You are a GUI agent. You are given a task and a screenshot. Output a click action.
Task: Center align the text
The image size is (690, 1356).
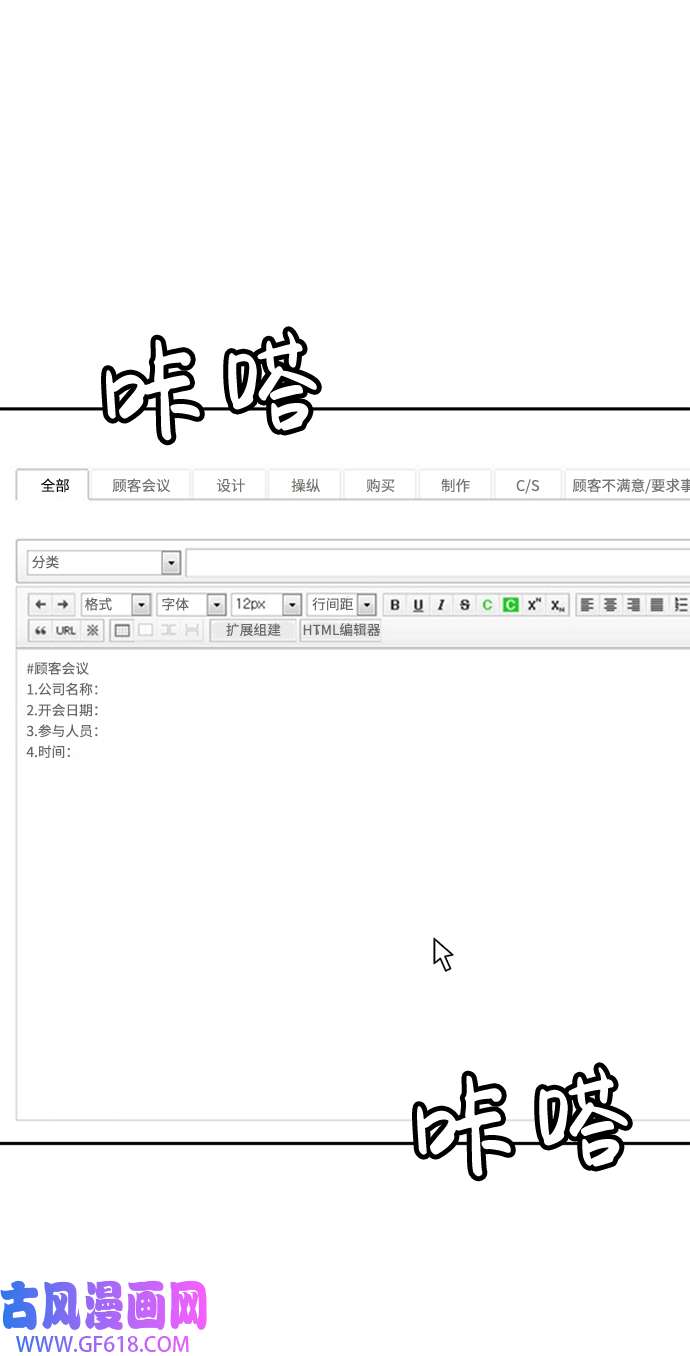point(610,605)
